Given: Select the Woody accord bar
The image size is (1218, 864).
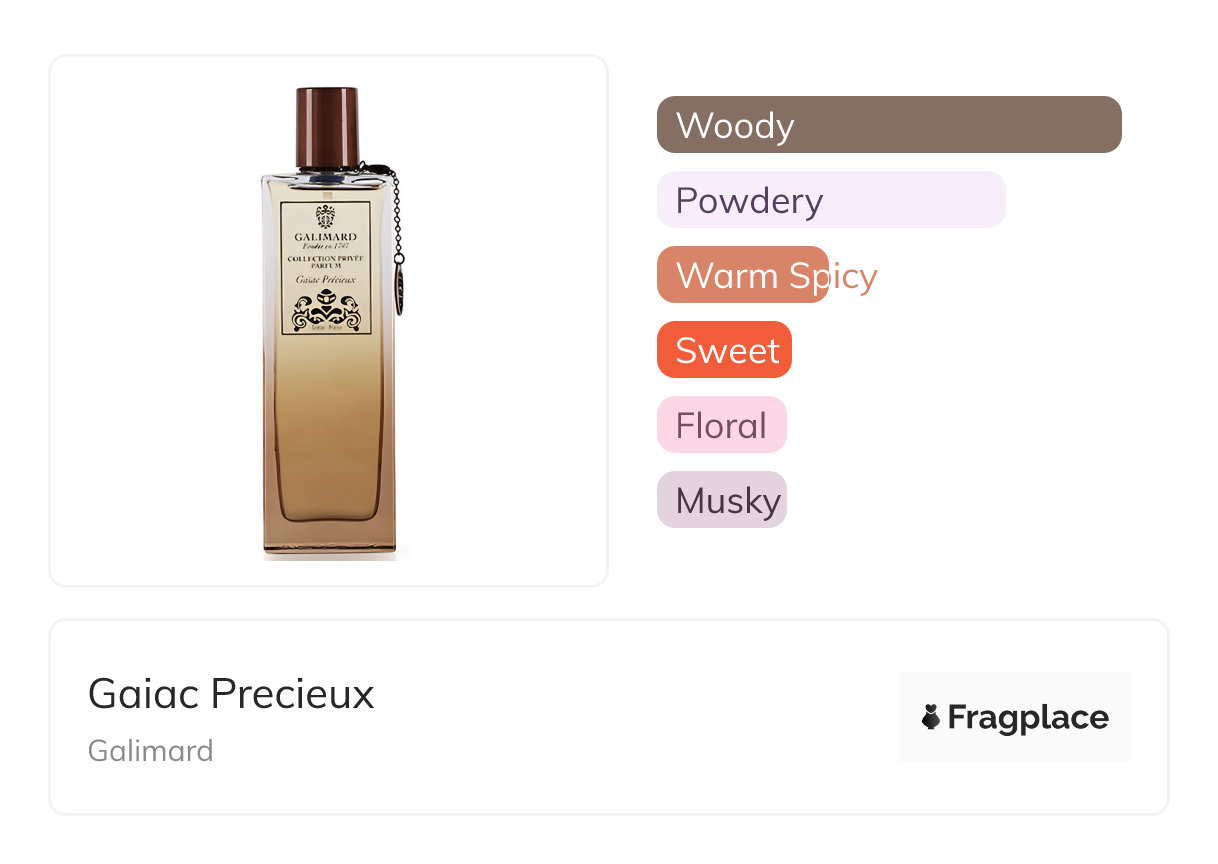Looking at the screenshot, I should pos(888,125).
